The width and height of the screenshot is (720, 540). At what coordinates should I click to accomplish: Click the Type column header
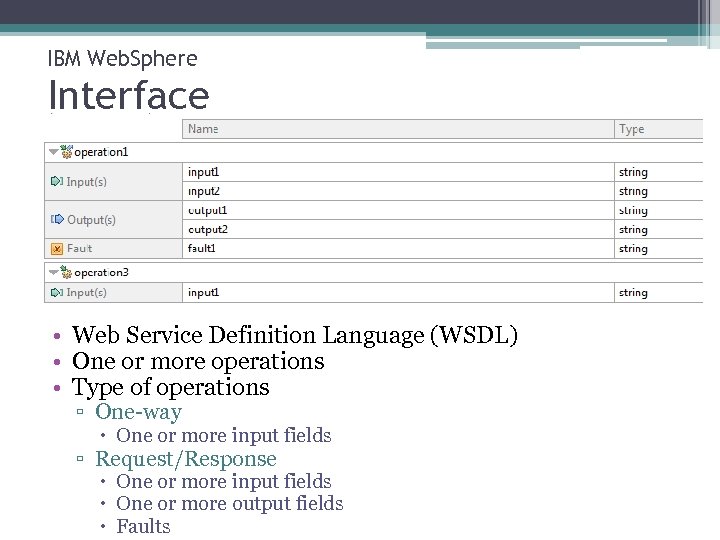pyautogui.click(x=658, y=129)
